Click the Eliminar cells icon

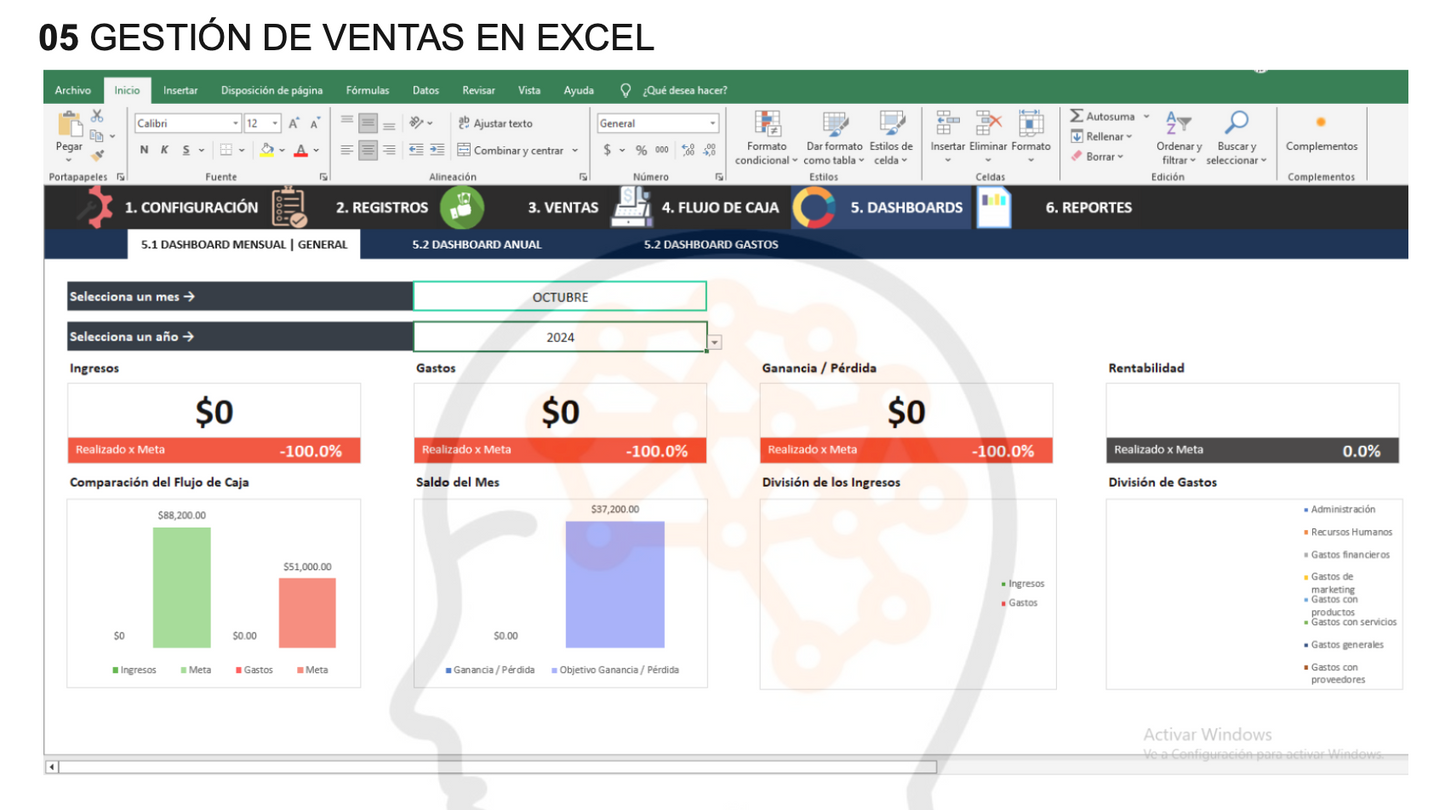(x=988, y=124)
